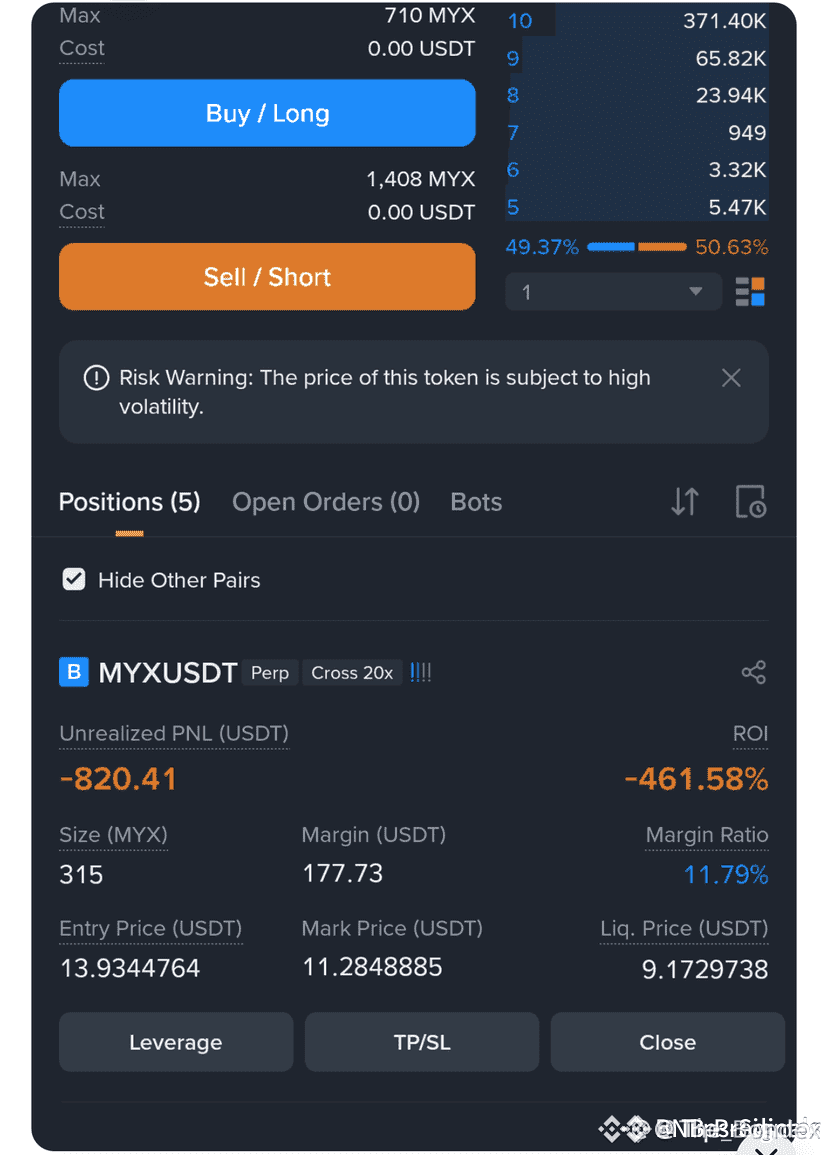Switch to Open Orders tab
828x1155 pixels.
coord(326,502)
